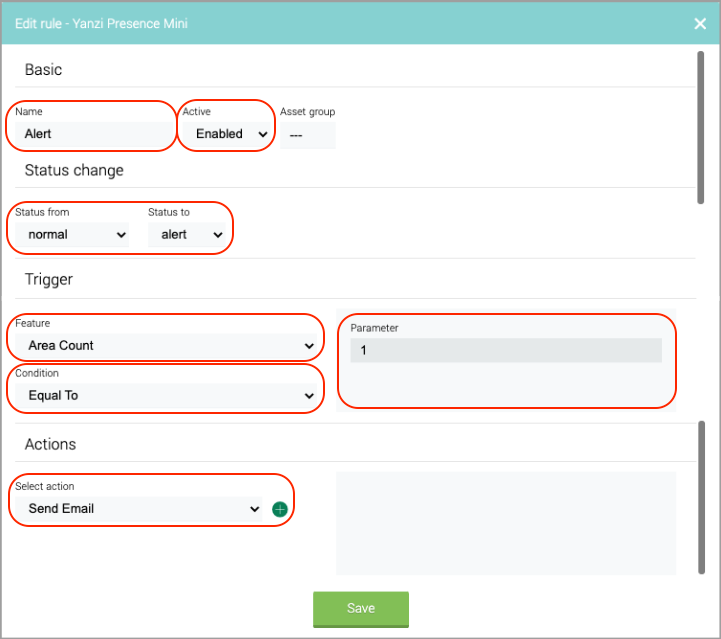Click the upper dialog scrollbar
The width and height of the screenshot is (721, 639).
[x=700, y=127]
